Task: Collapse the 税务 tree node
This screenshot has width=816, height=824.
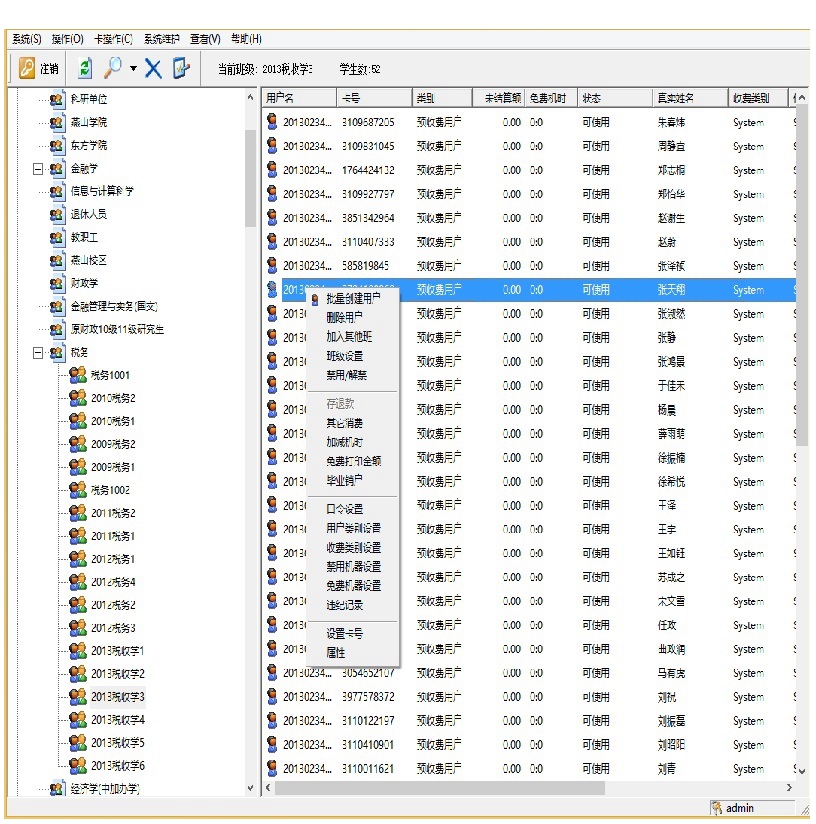Action: pyautogui.click(x=38, y=353)
